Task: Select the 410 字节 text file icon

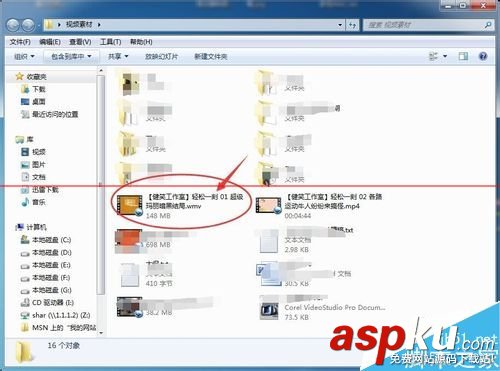Action: 130,274
